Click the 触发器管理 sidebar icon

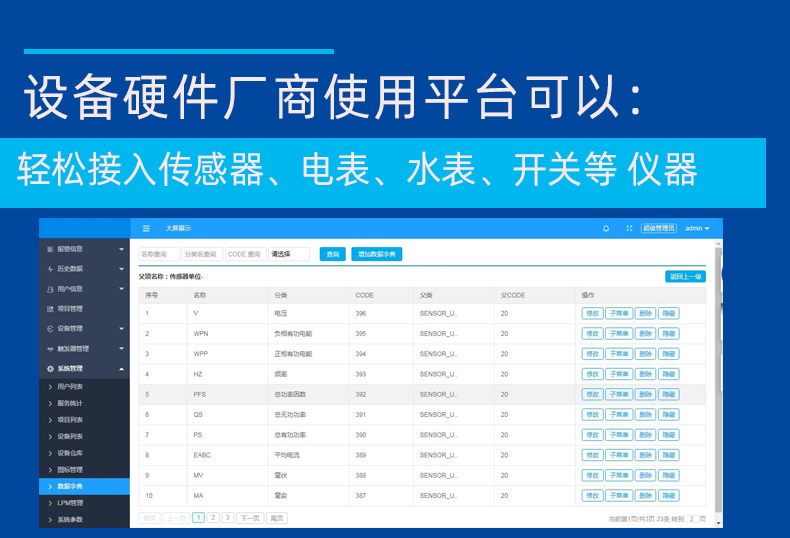50,349
